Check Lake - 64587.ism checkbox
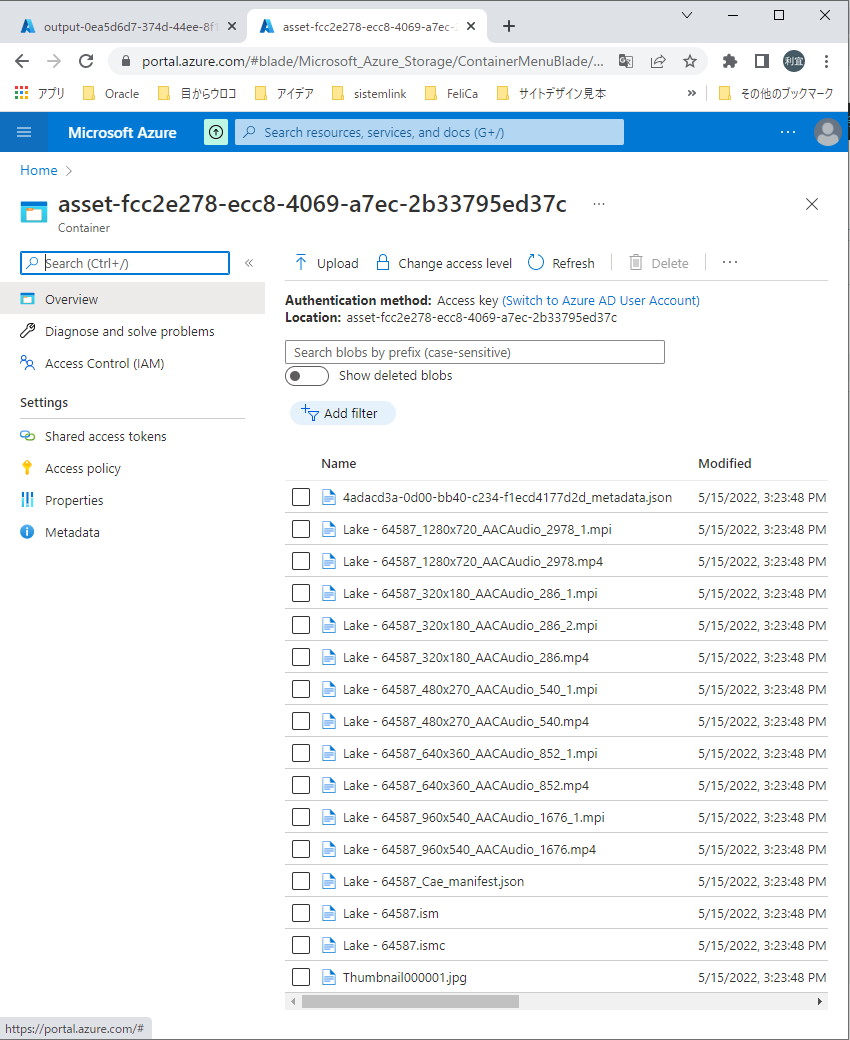This screenshot has width=850, height=1040. pyautogui.click(x=301, y=913)
